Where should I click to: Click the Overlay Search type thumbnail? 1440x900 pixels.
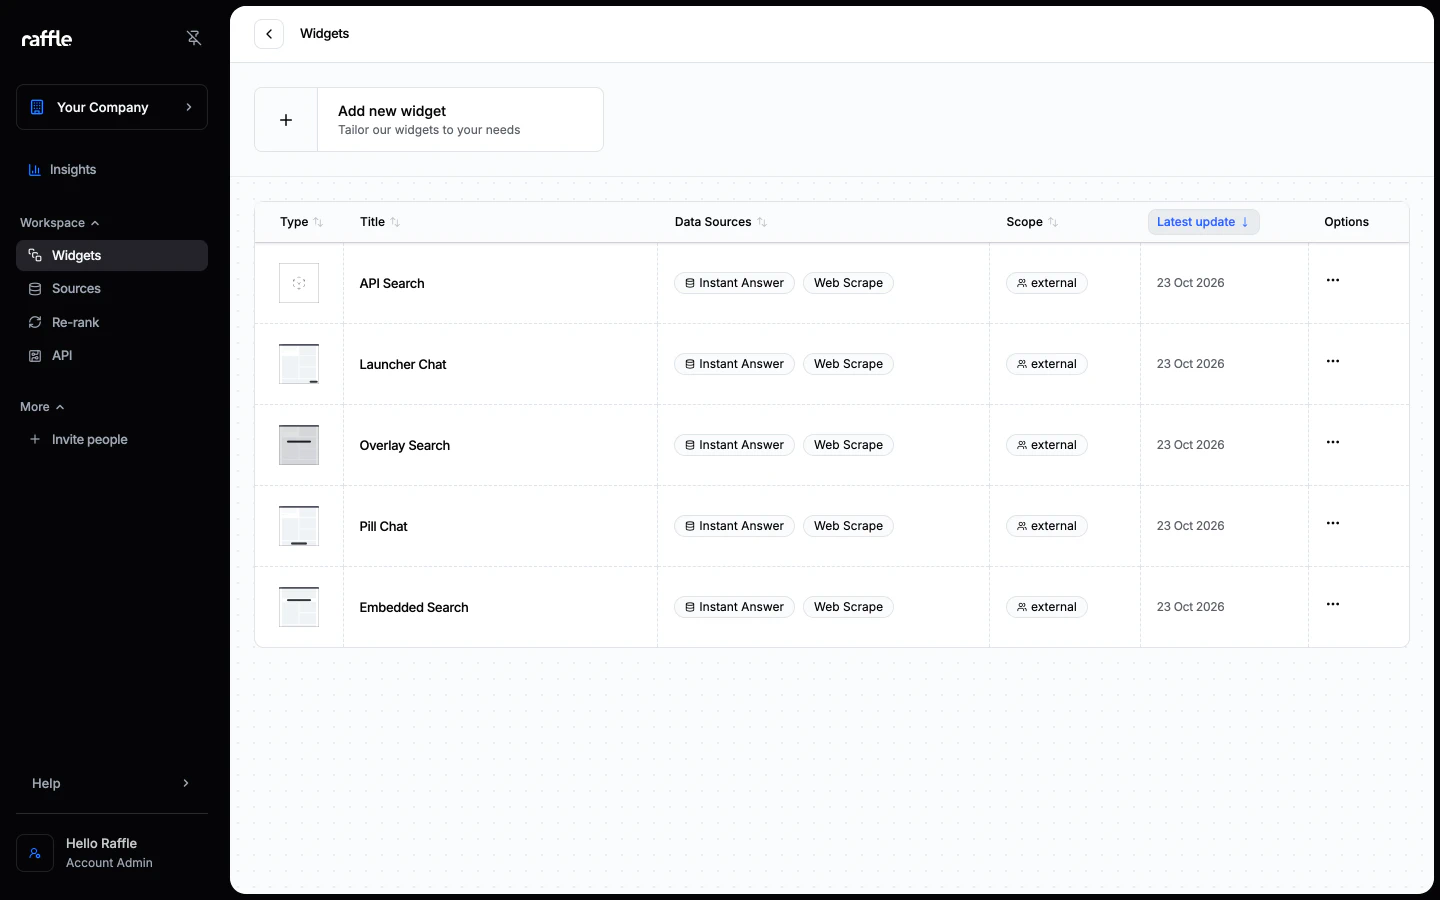(x=299, y=445)
